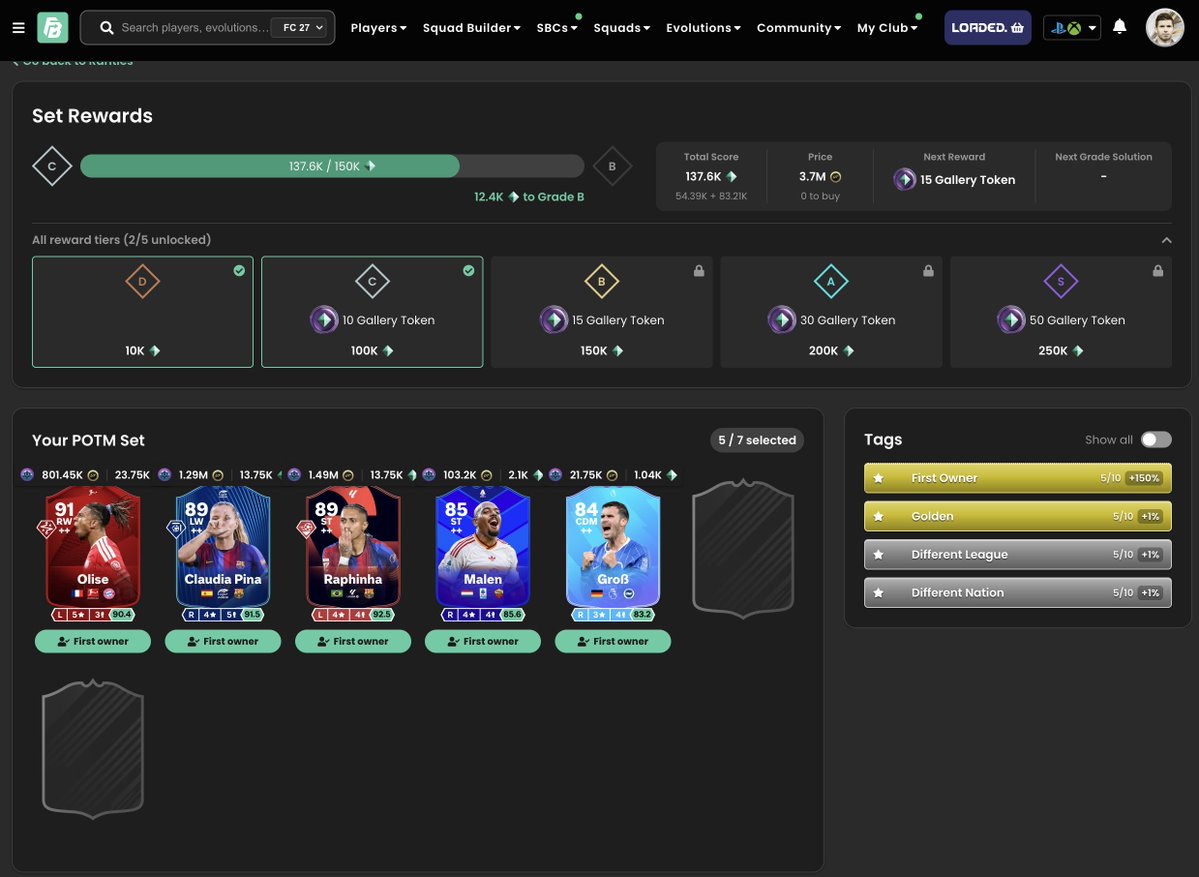Click the empty card slot in second row
The height and width of the screenshot is (877, 1199).
(93, 749)
